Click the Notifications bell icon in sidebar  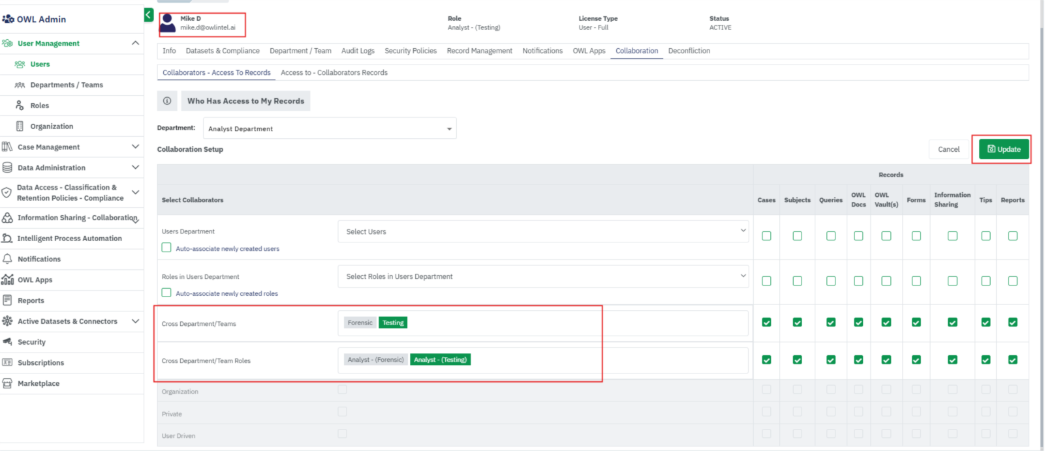tap(8, 259)
